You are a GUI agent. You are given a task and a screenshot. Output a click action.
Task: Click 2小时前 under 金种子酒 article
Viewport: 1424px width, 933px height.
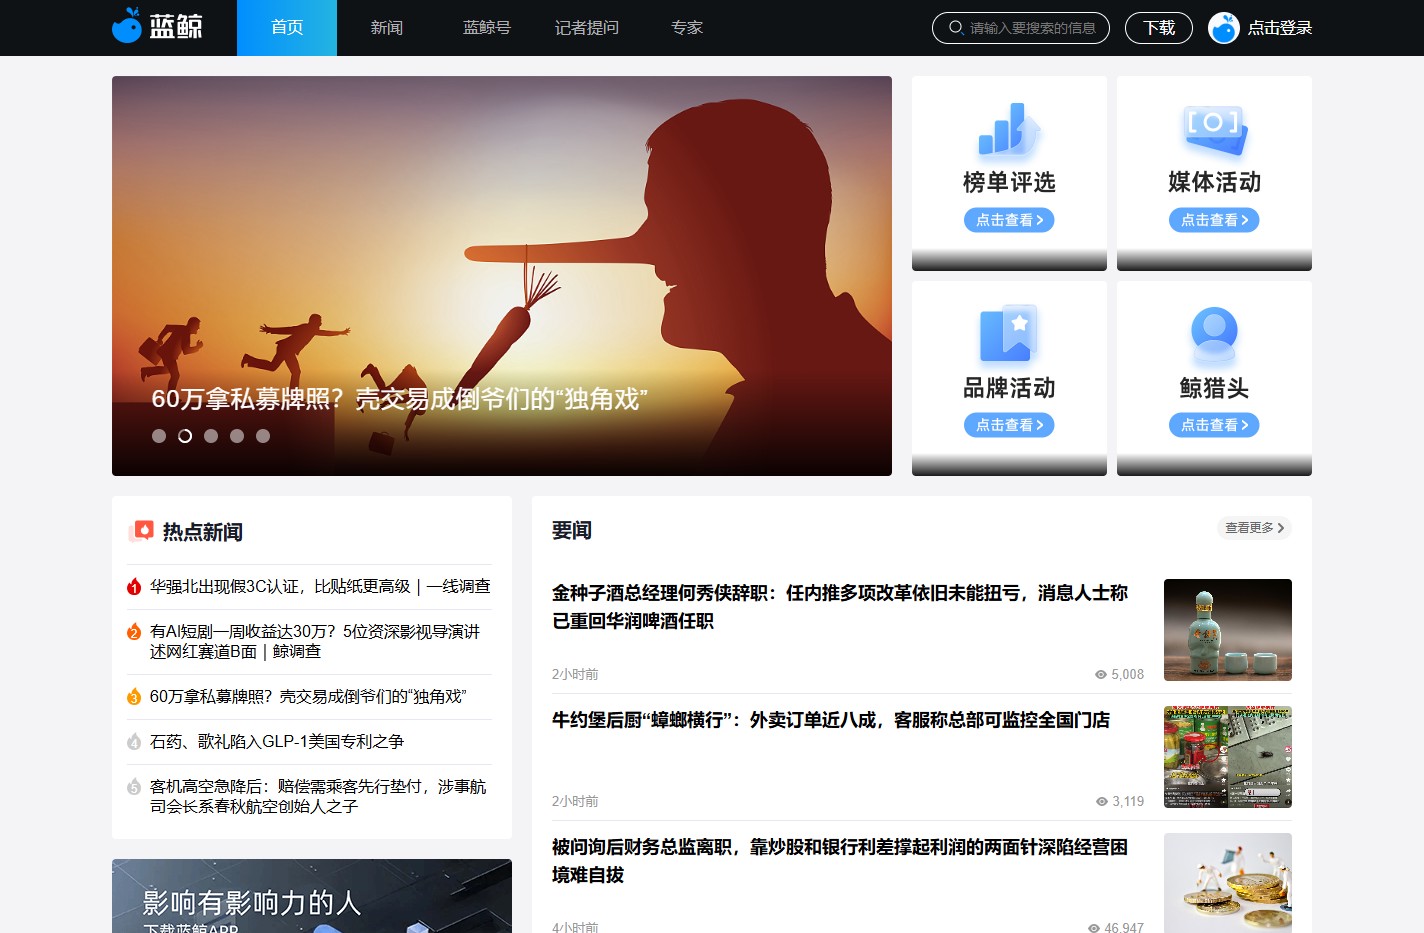[x=575, y=675]
